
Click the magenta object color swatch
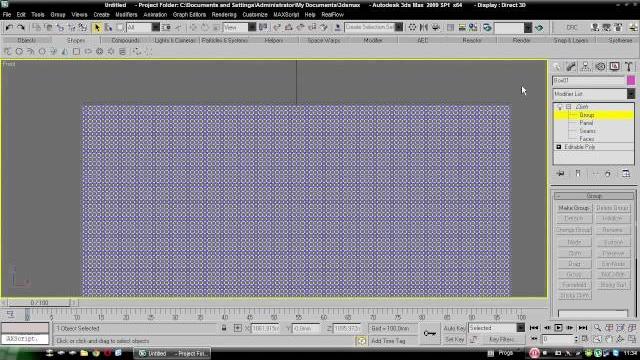[x=631, y=80]
